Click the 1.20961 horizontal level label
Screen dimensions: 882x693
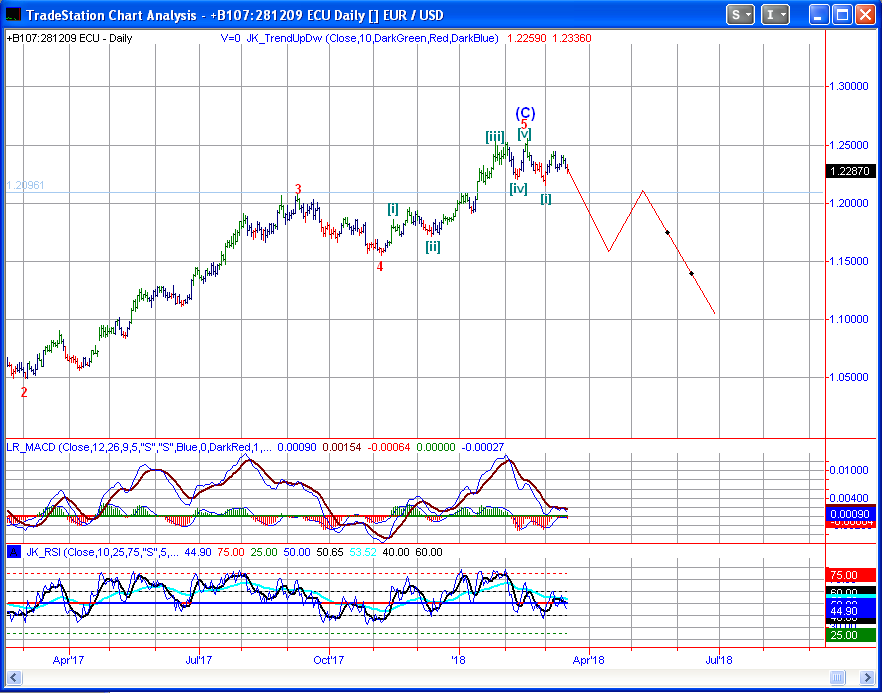point(25,185)
